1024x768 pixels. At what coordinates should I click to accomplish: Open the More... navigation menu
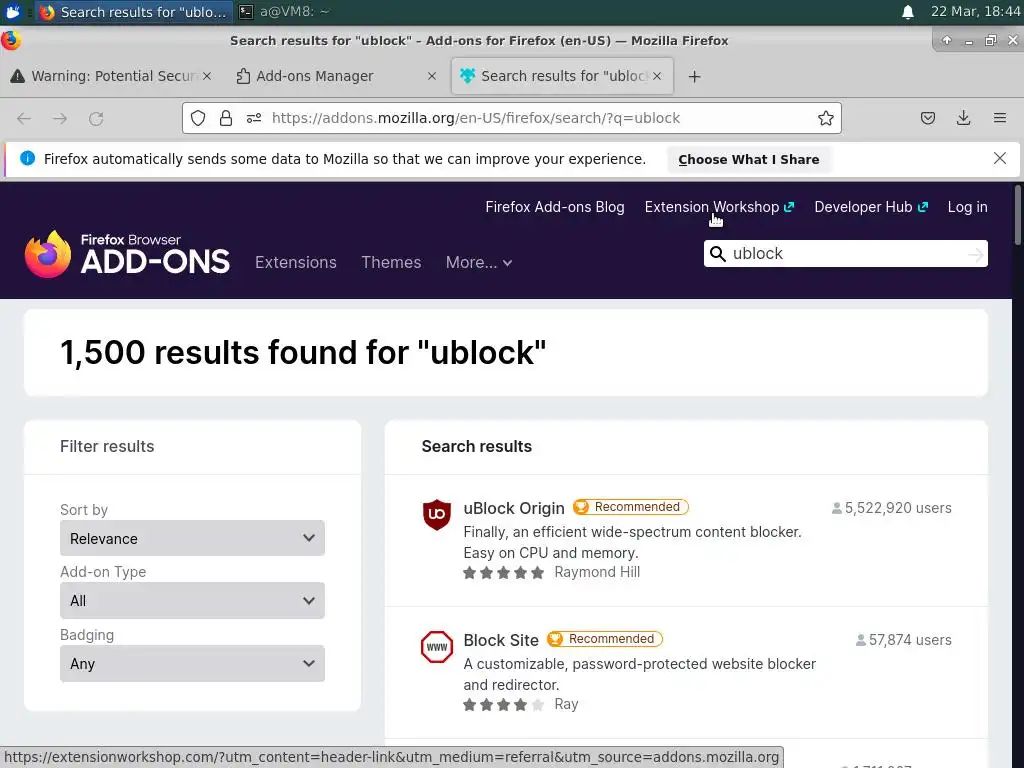pyautogui.click(x=479, y=262)
